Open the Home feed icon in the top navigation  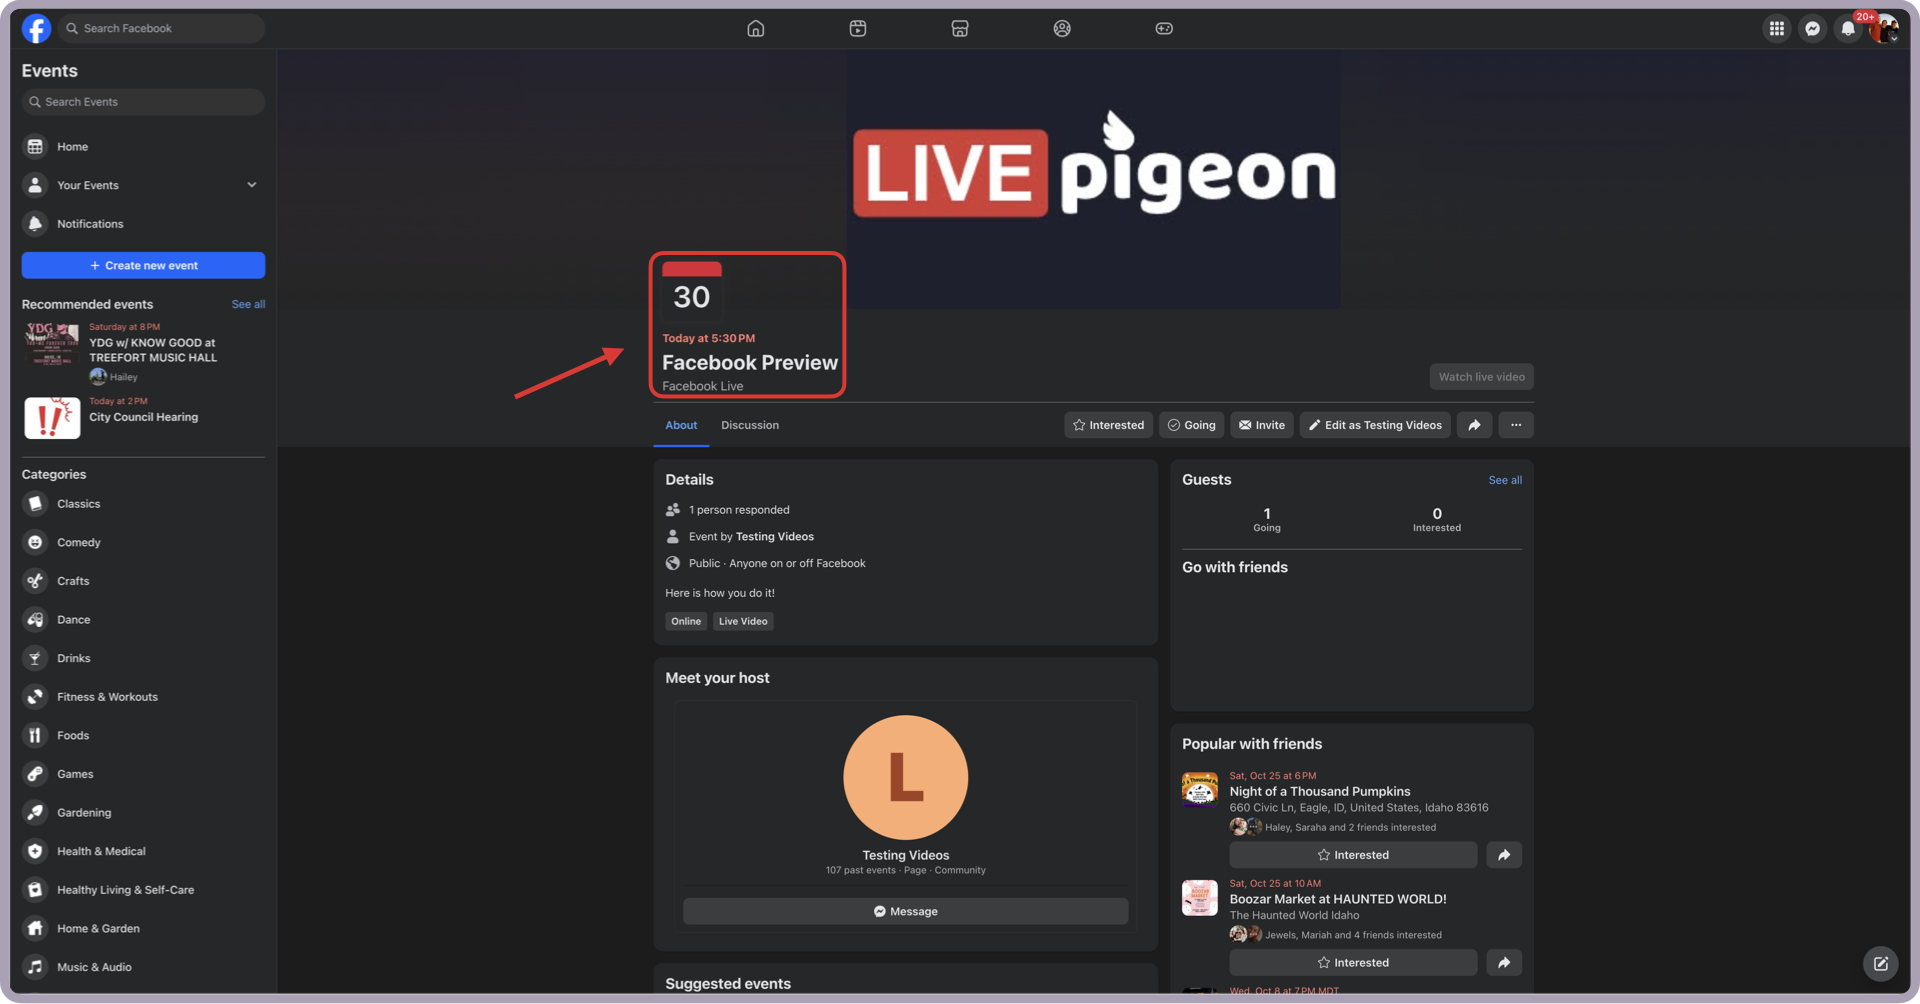point(756,28)
